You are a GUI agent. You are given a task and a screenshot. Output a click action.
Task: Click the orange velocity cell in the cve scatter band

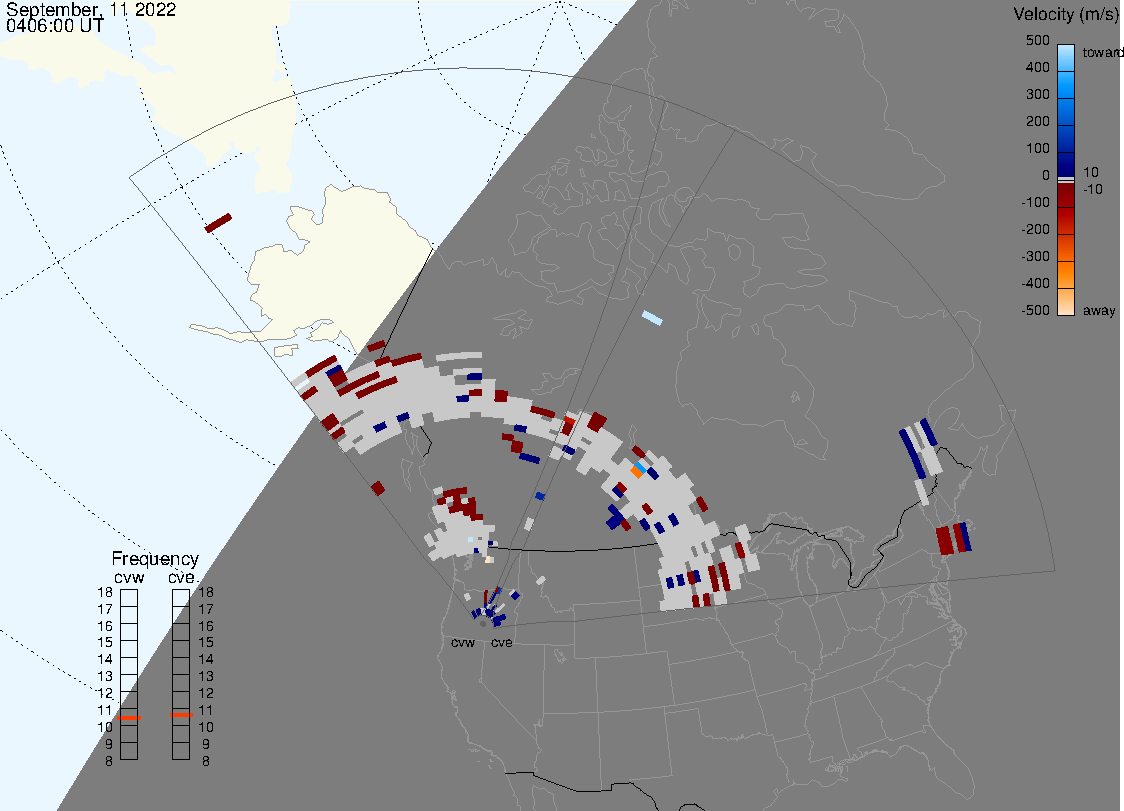click(x=637, y=472)
